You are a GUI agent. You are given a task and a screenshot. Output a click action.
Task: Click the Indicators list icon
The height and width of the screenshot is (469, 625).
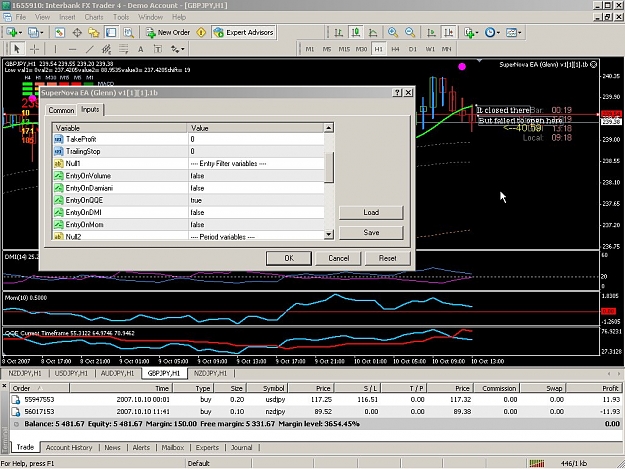click(x=469, y=33)
